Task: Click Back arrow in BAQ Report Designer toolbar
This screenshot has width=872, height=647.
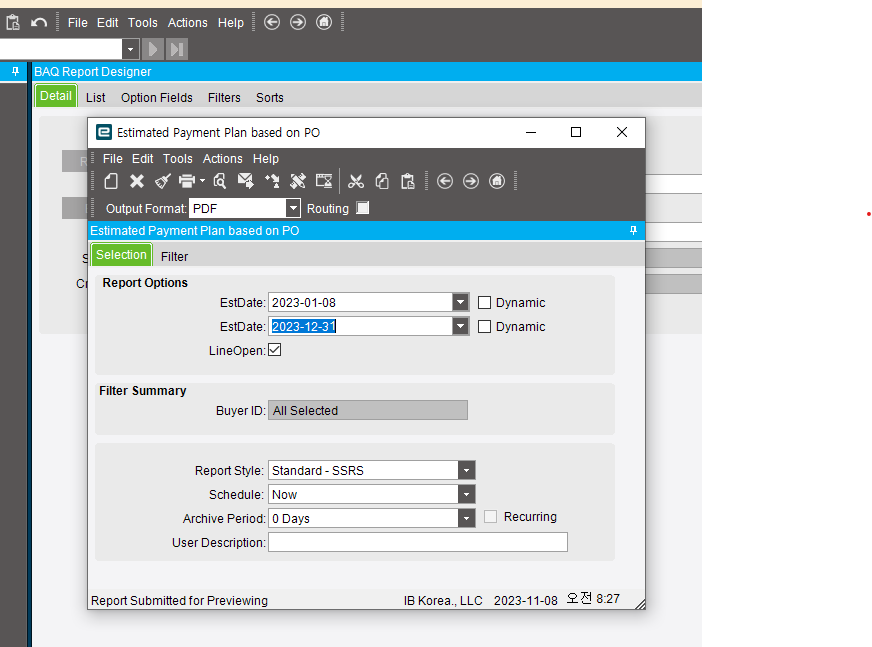Action: pos(272,22)
